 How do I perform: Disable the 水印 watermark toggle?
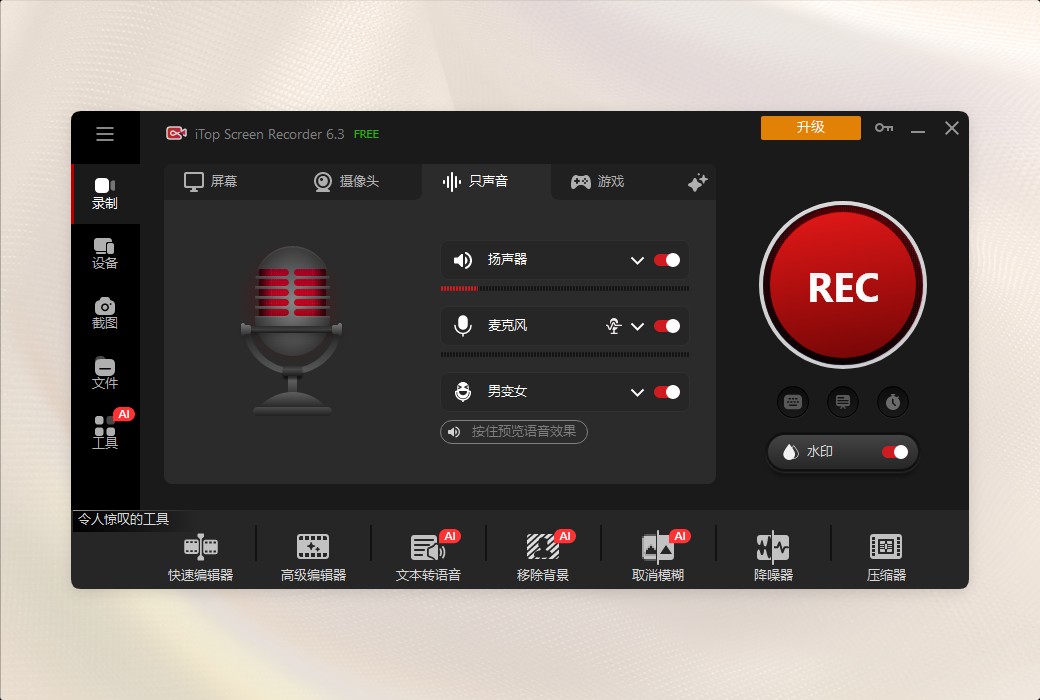point(897,452)
